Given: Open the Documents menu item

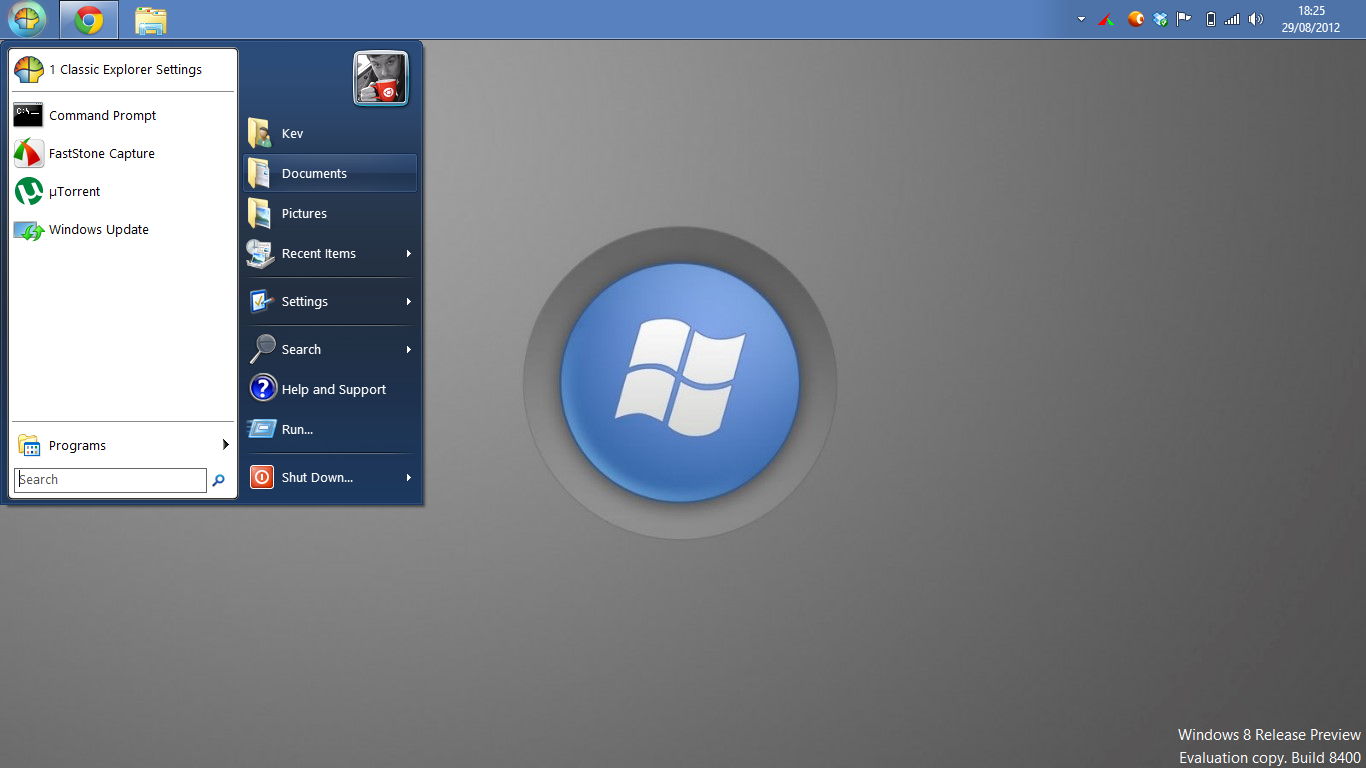Looking at the screenshot, I should coord(314,174).
